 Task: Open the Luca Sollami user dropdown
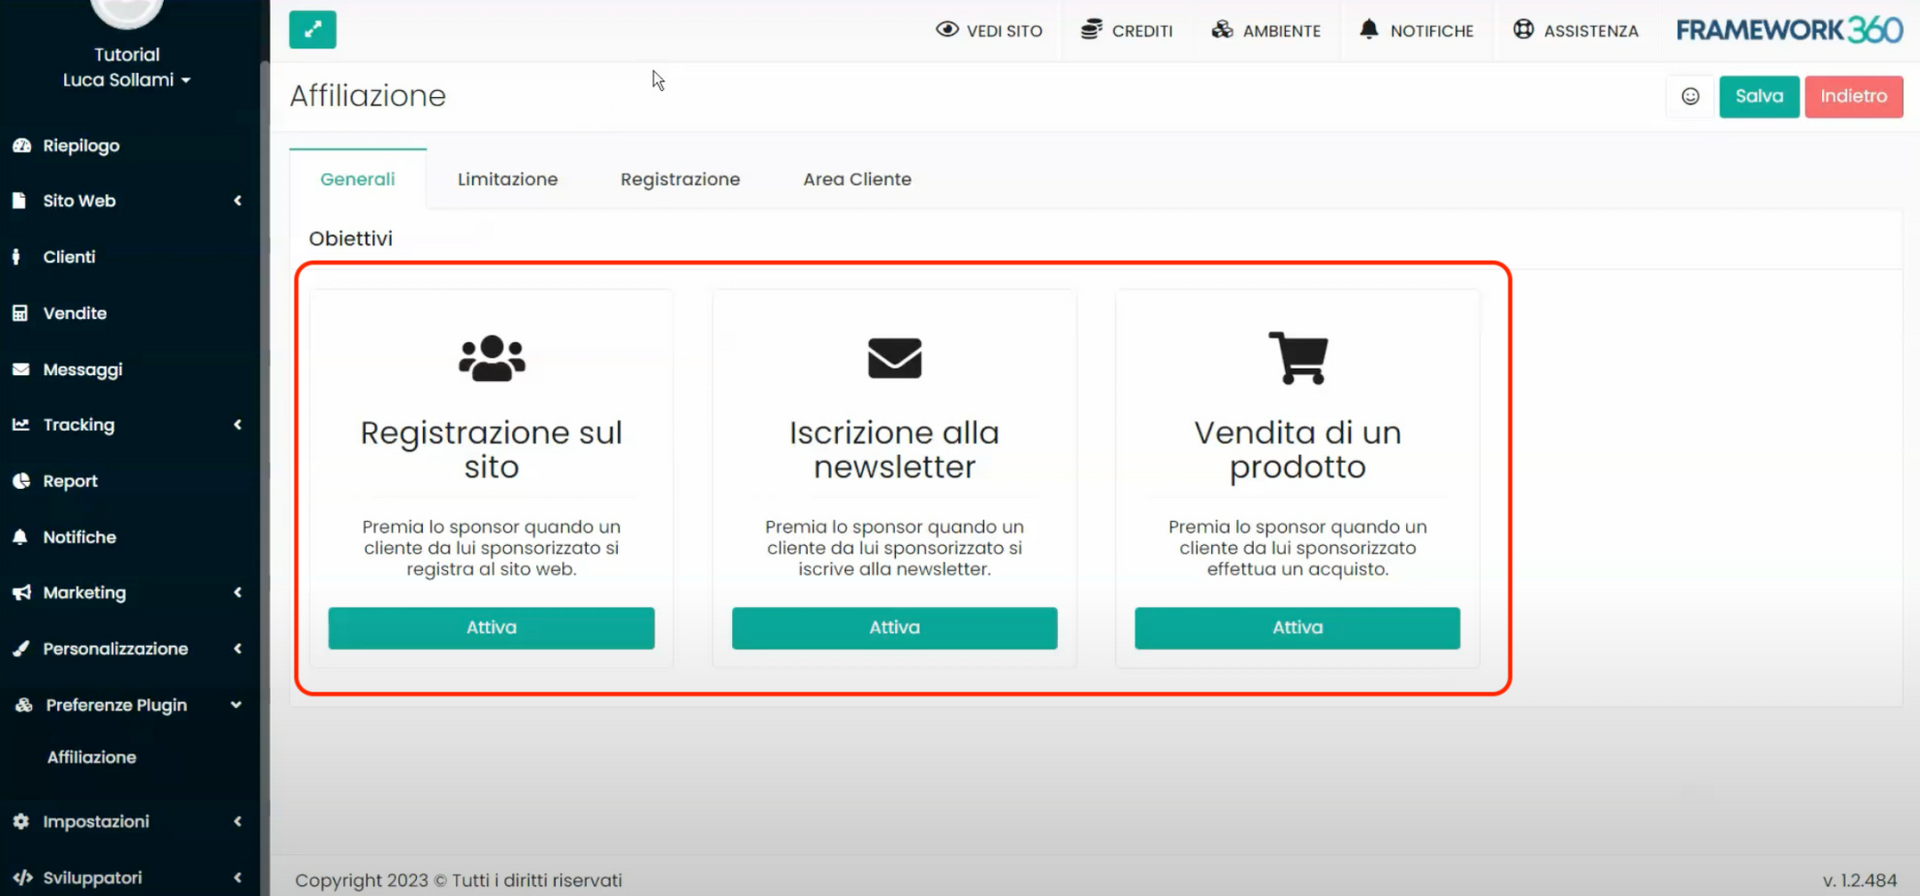click(x=127, y=80)
